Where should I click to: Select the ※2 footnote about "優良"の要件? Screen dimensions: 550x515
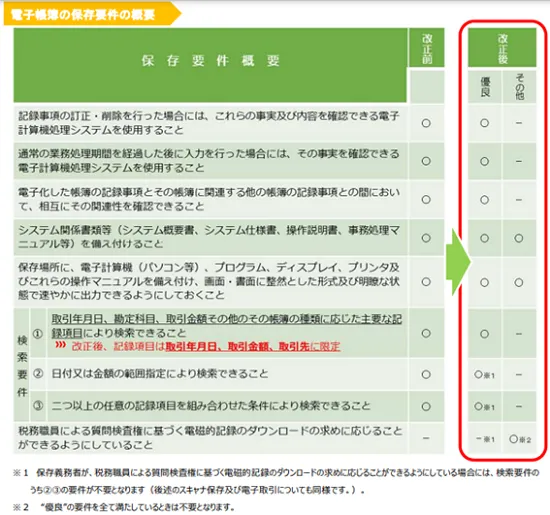pos(123,507)
